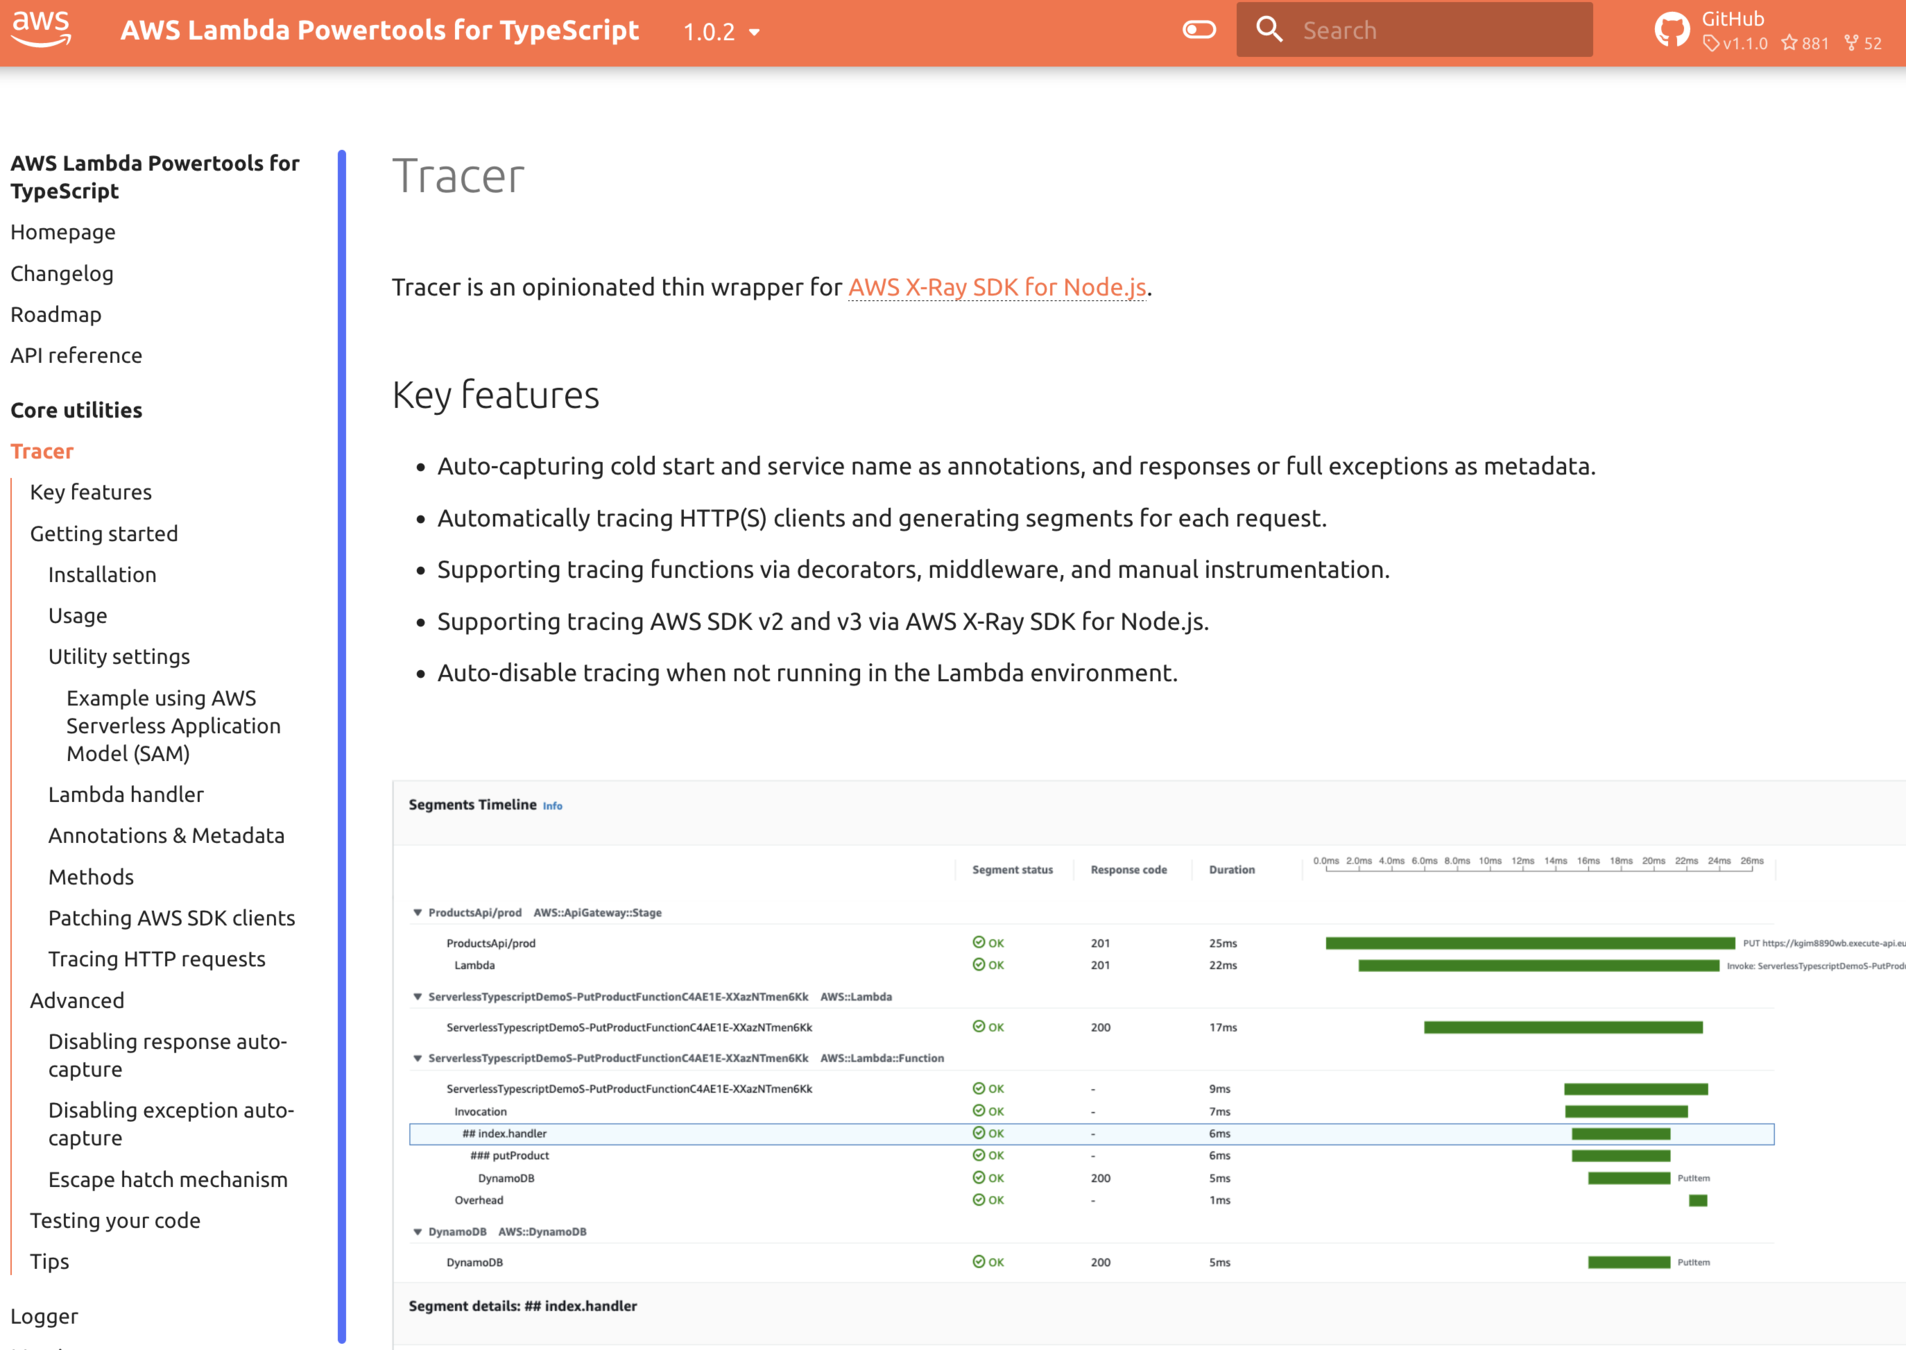Click the site title in header

pyautogui.click(x=379, y=31)
